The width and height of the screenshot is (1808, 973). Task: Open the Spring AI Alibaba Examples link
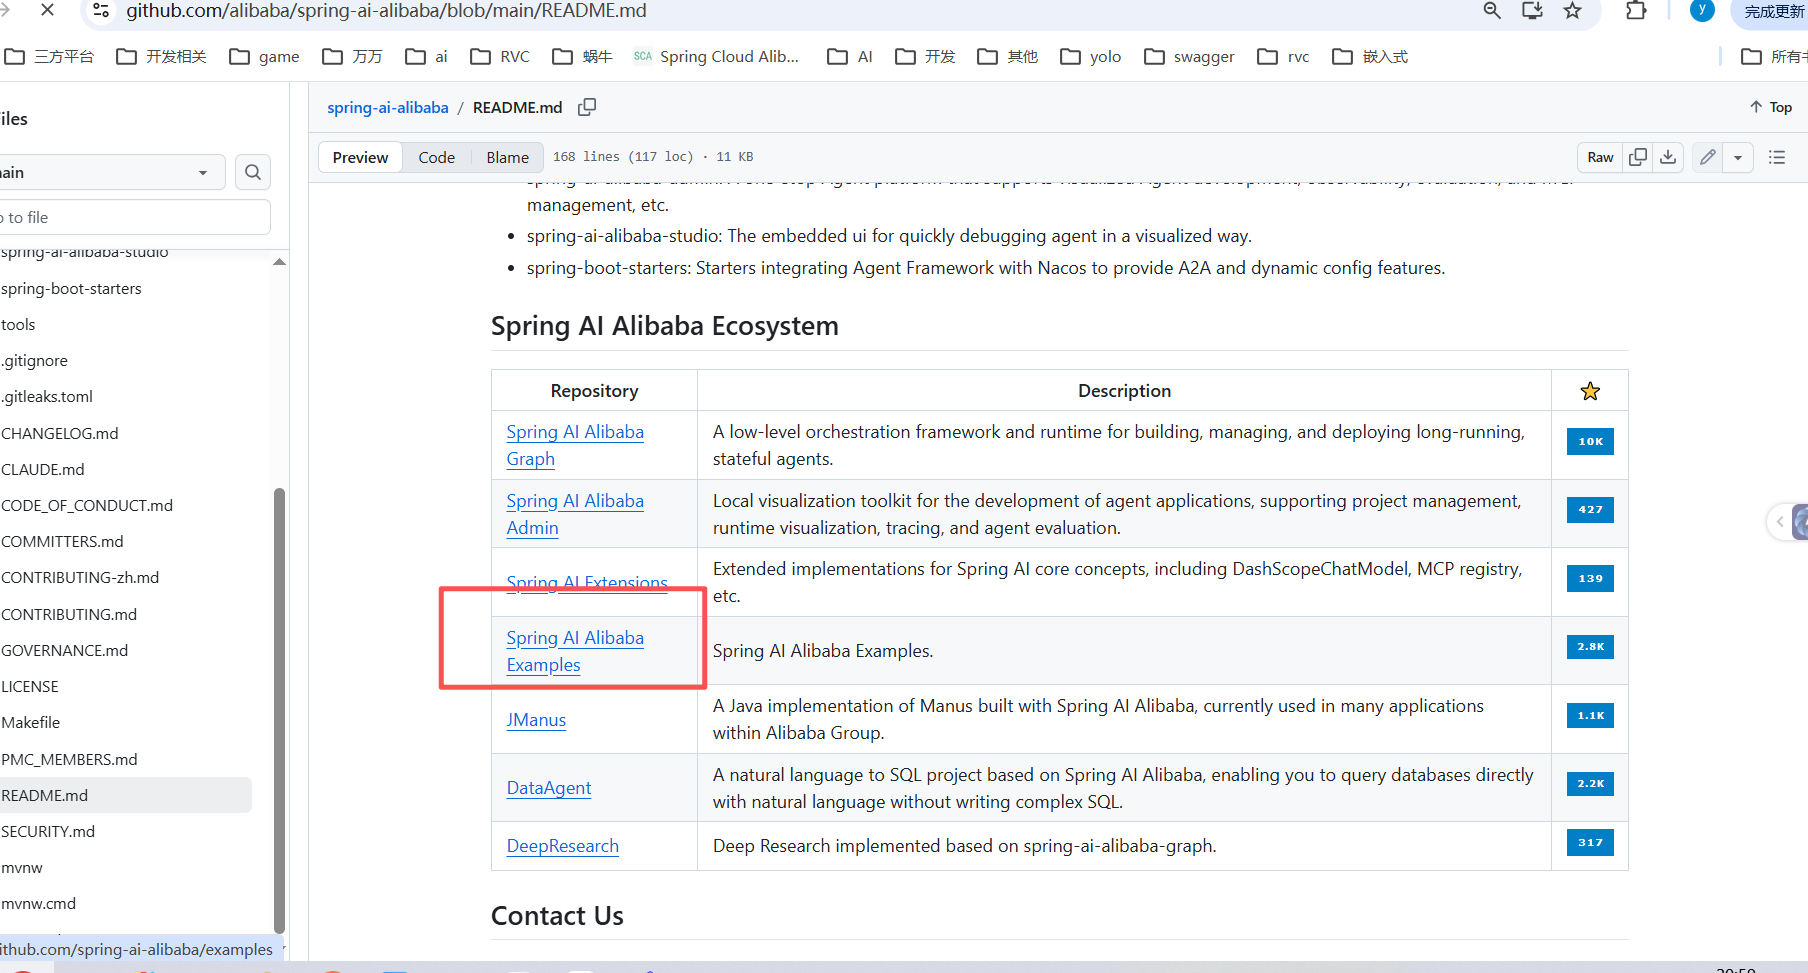coord(575,651)
